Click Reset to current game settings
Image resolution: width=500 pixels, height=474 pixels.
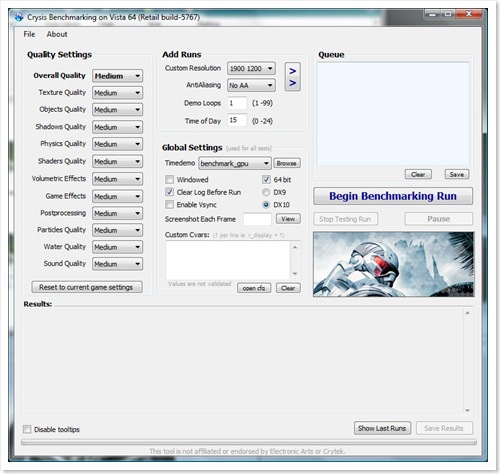(x=87, y=287)
